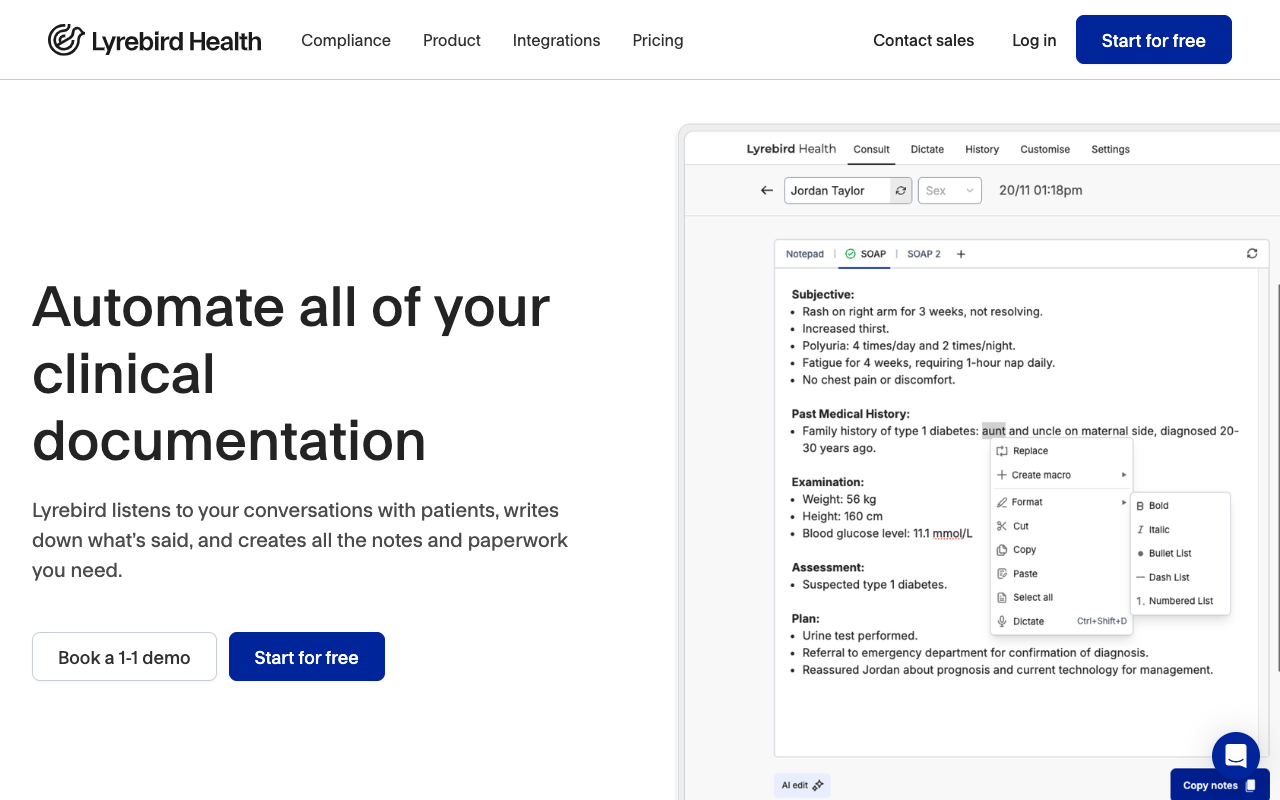Click the AI edit button
Image resolution: width=1280 pixels, height=800 pixels.
pos(802,786)
